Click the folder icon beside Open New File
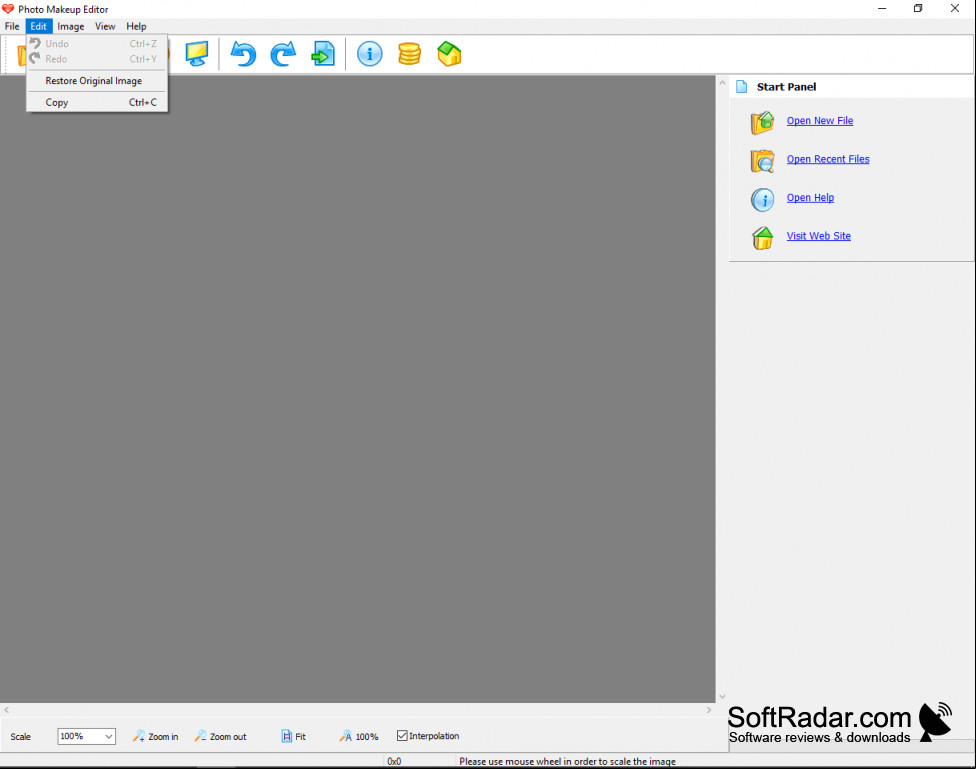976x769 pixels. tap(762, 122)
